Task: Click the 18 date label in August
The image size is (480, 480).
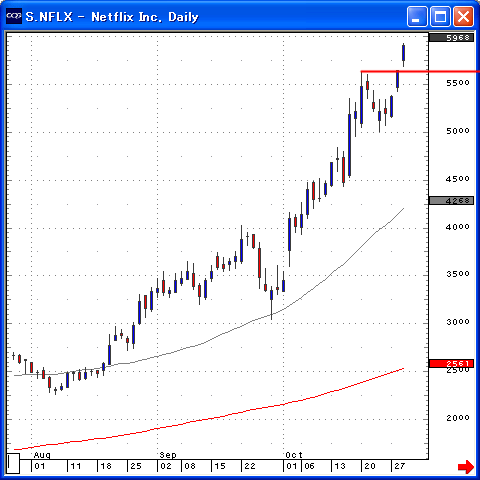Action: [106, 466]
